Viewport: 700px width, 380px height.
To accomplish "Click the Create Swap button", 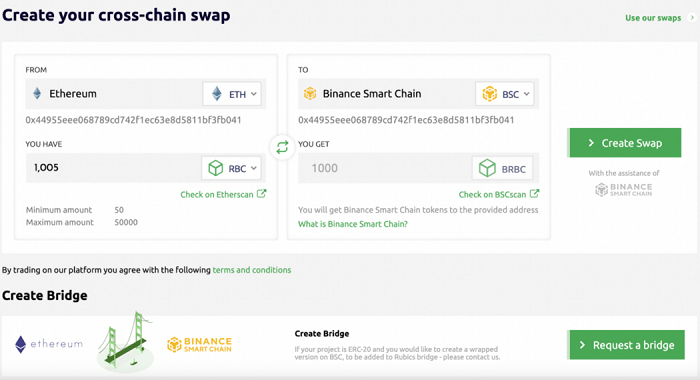I will tap(625, 143).
